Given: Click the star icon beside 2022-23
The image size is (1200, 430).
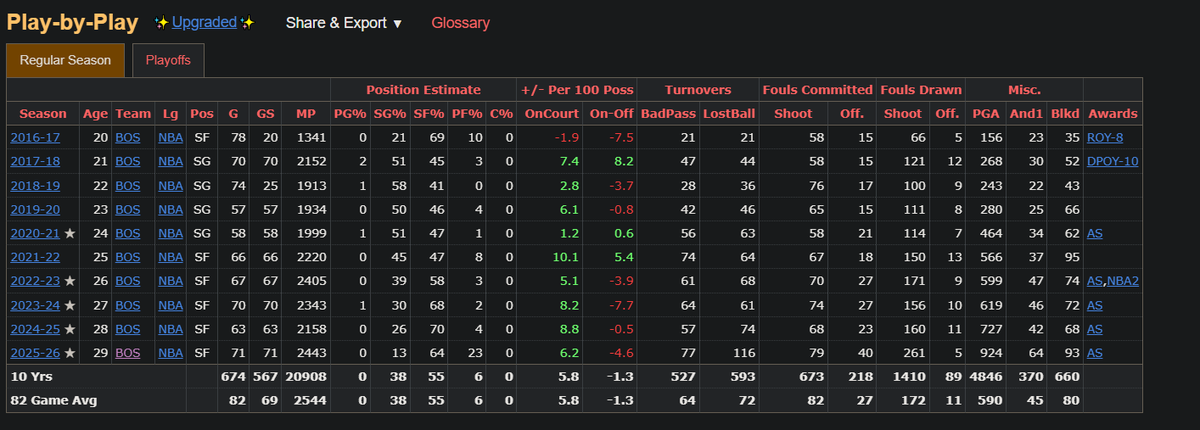Looking at the screenshot, I should point(69,282).
